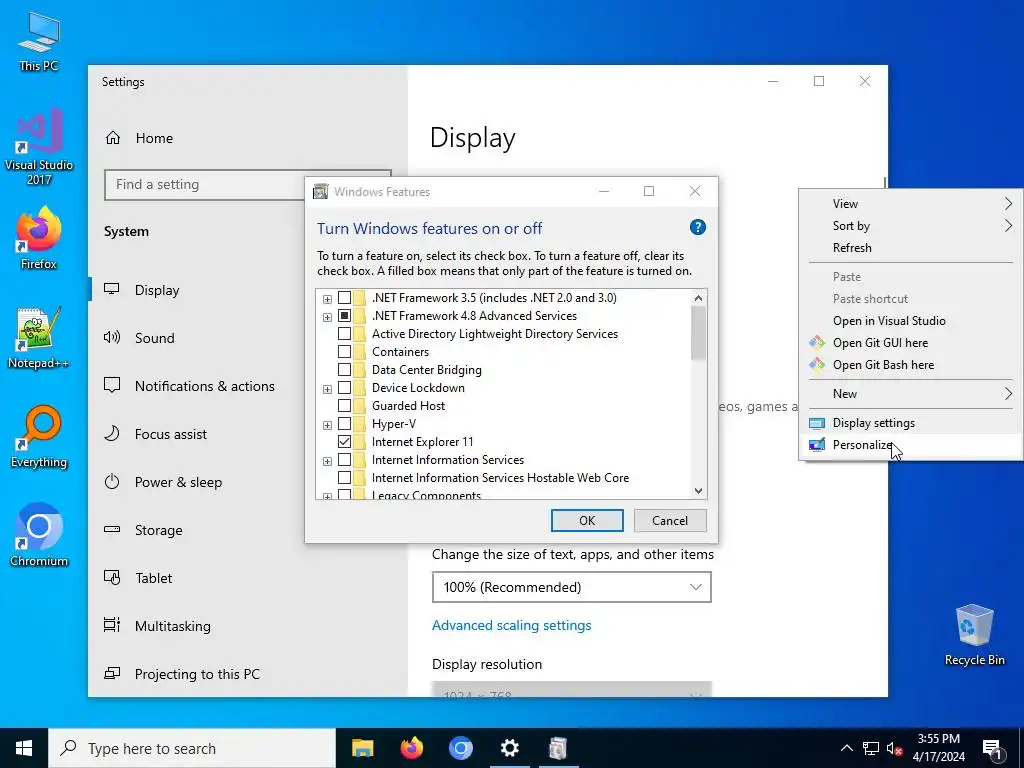
Task: Open Chromium from the taskbar
Action: [x=460, y=748]
